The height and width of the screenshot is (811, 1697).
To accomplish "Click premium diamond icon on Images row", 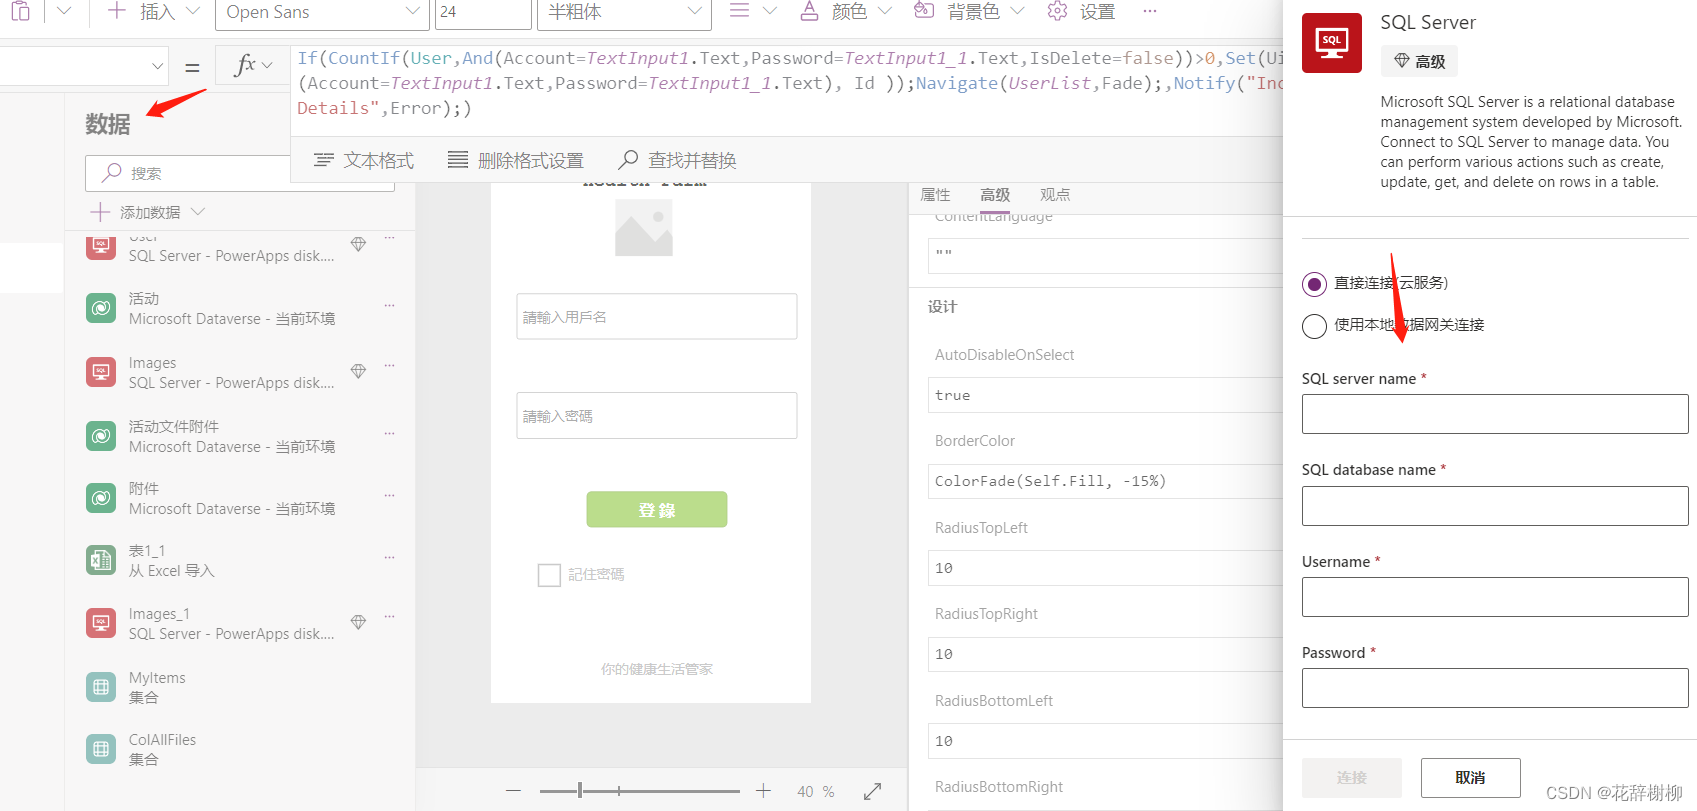I will (358, 371).
